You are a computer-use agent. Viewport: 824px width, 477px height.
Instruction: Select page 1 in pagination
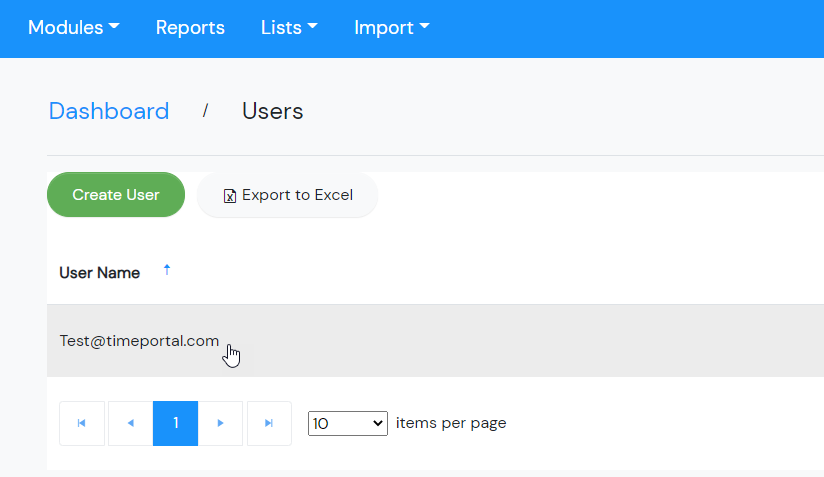pos(176,423)
